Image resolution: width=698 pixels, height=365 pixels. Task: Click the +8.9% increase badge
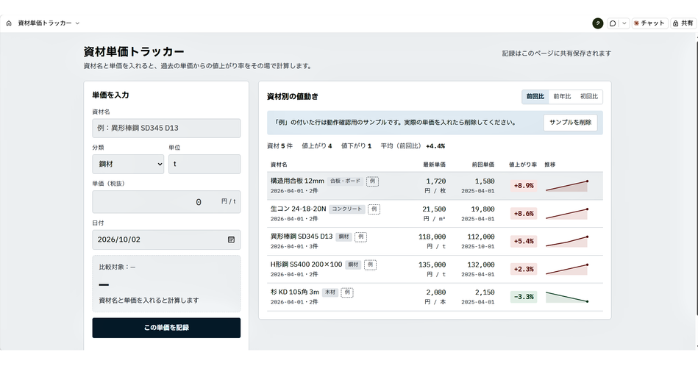524,186
